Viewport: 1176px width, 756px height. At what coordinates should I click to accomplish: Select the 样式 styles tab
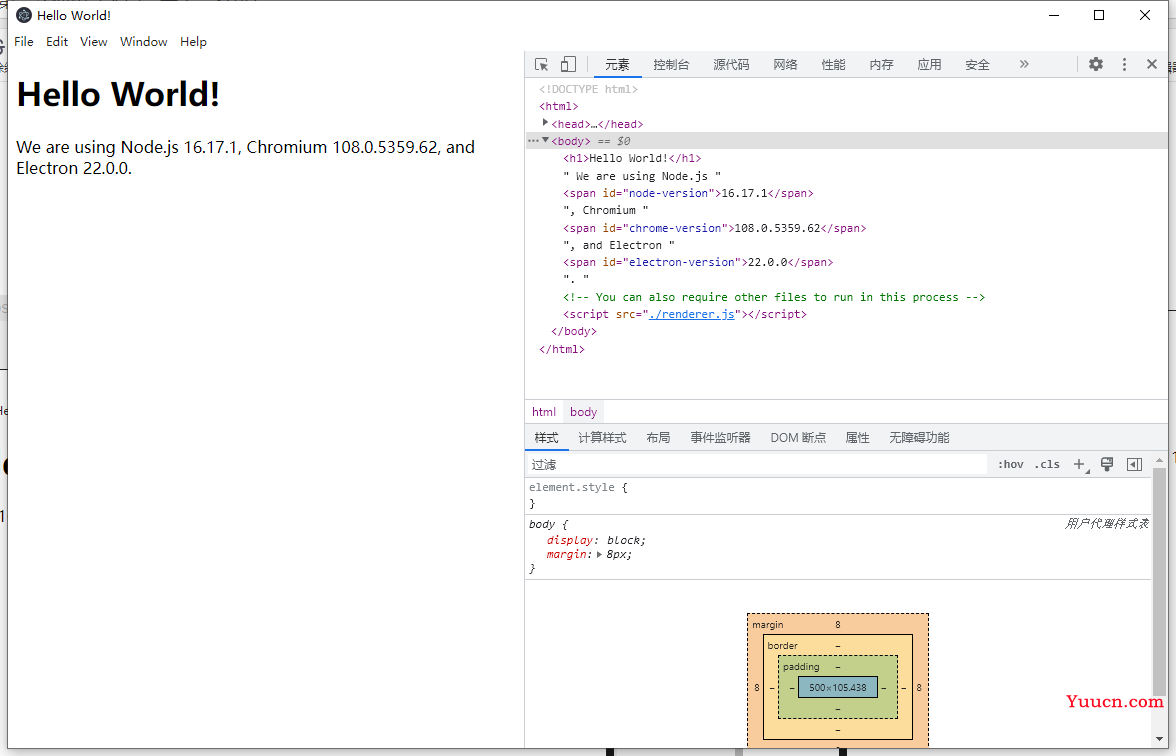(546, 438)
